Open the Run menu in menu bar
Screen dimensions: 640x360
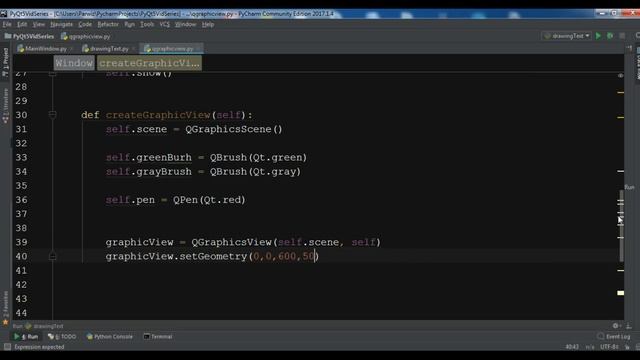tap(130, 24)
